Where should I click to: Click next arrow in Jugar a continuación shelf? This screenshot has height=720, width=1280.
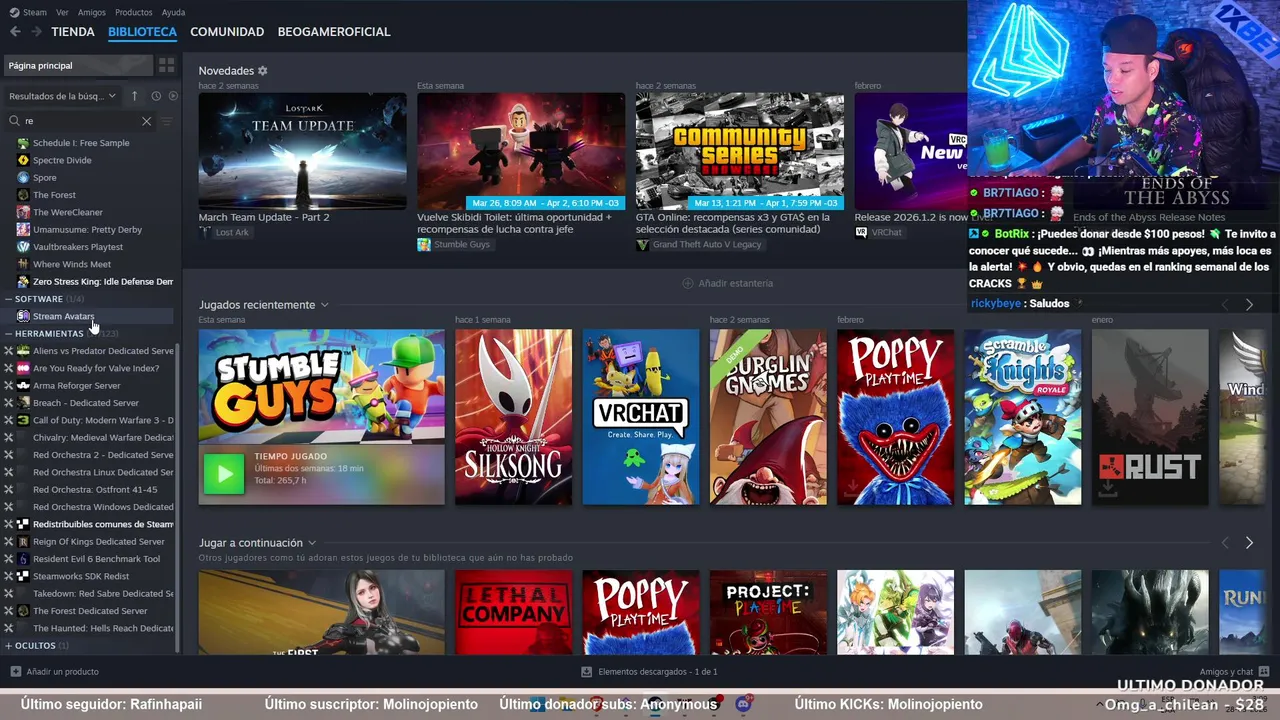(x=1249, y=543)
